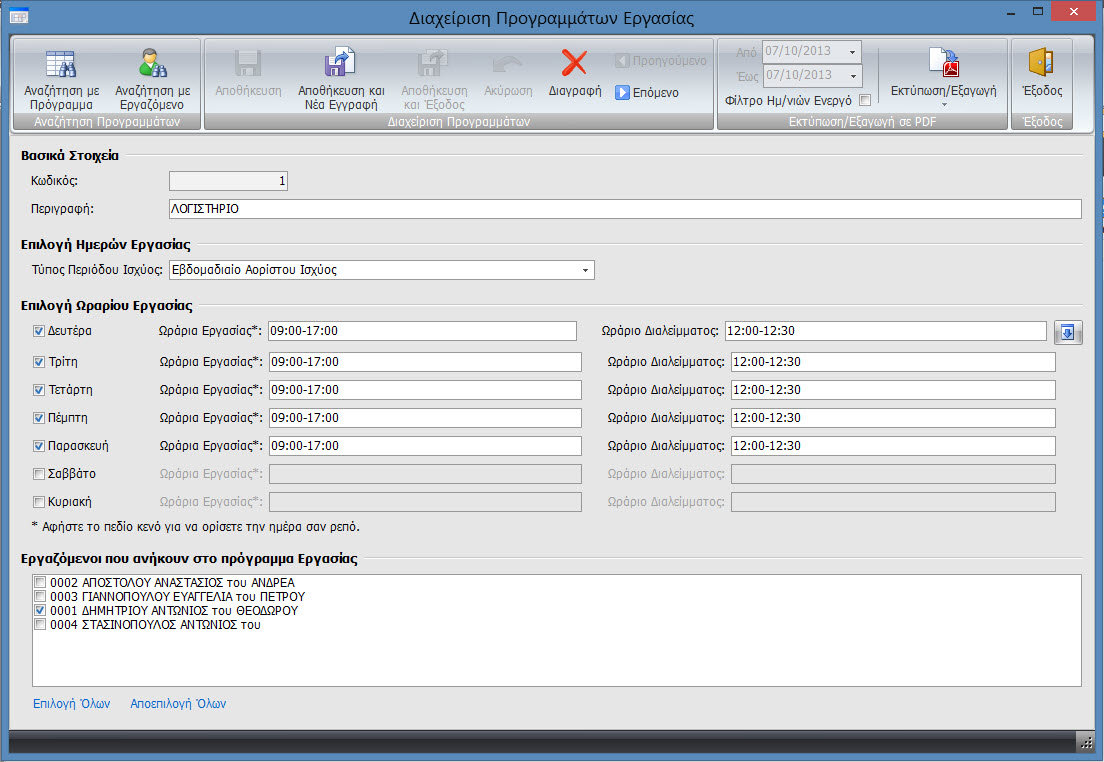Screen dimensions: 1104x762
Task: Click Τρίτη Ωράριο Διαλείμματος input field
Action: (x=893, y=362)
